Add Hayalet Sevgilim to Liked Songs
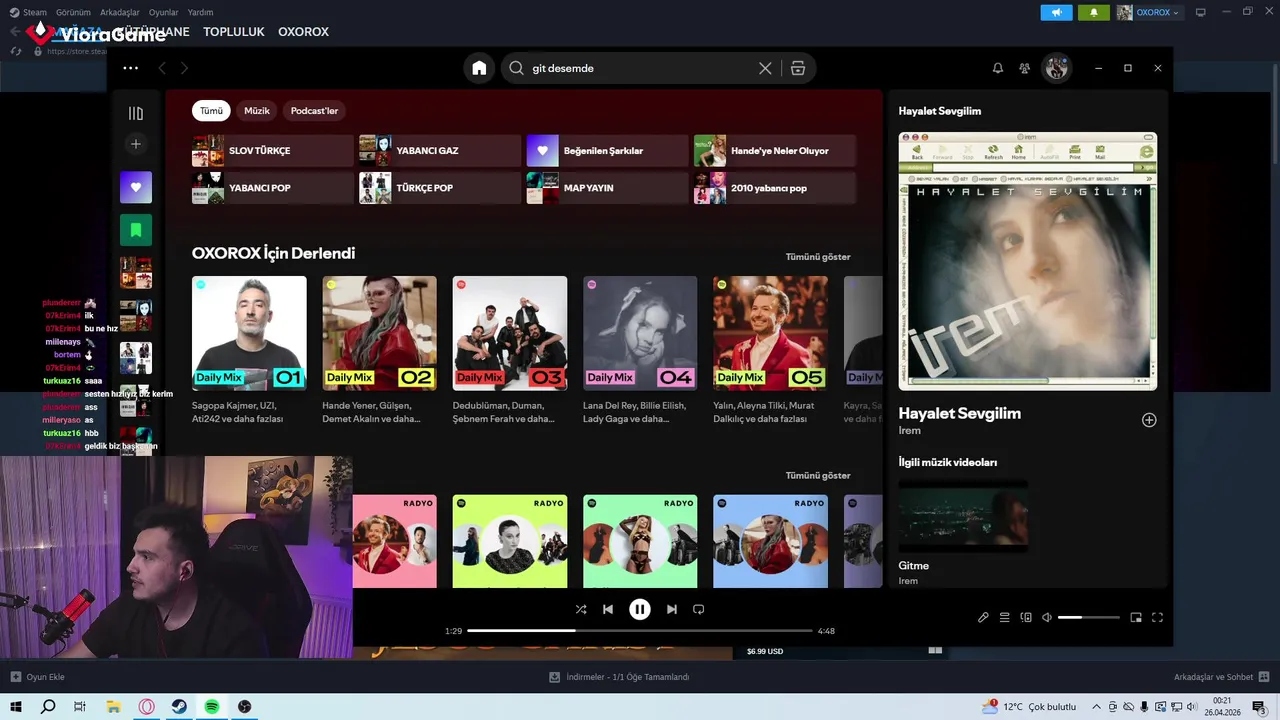This screenshot has width=1280, height=720. [x=1149, y=420]
